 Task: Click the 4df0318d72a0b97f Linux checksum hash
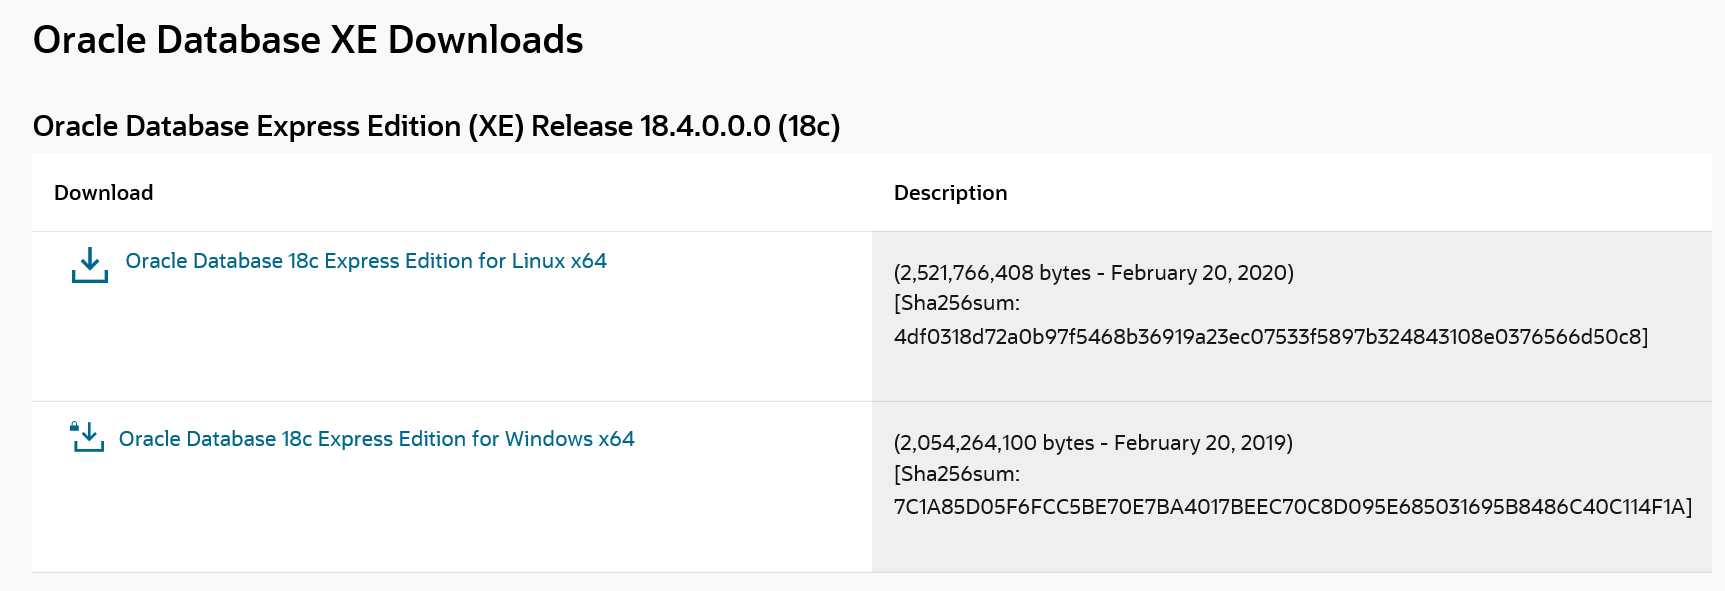point(1268,337)
